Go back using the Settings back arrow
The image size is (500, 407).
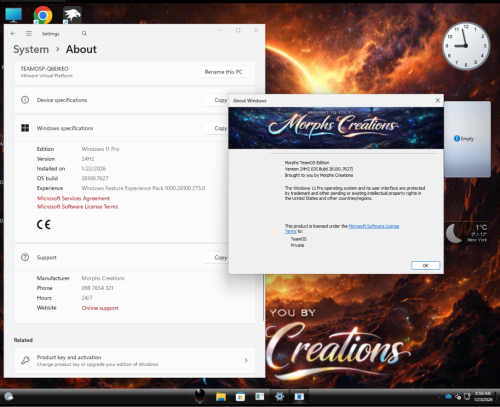click(x=13, y=33)
